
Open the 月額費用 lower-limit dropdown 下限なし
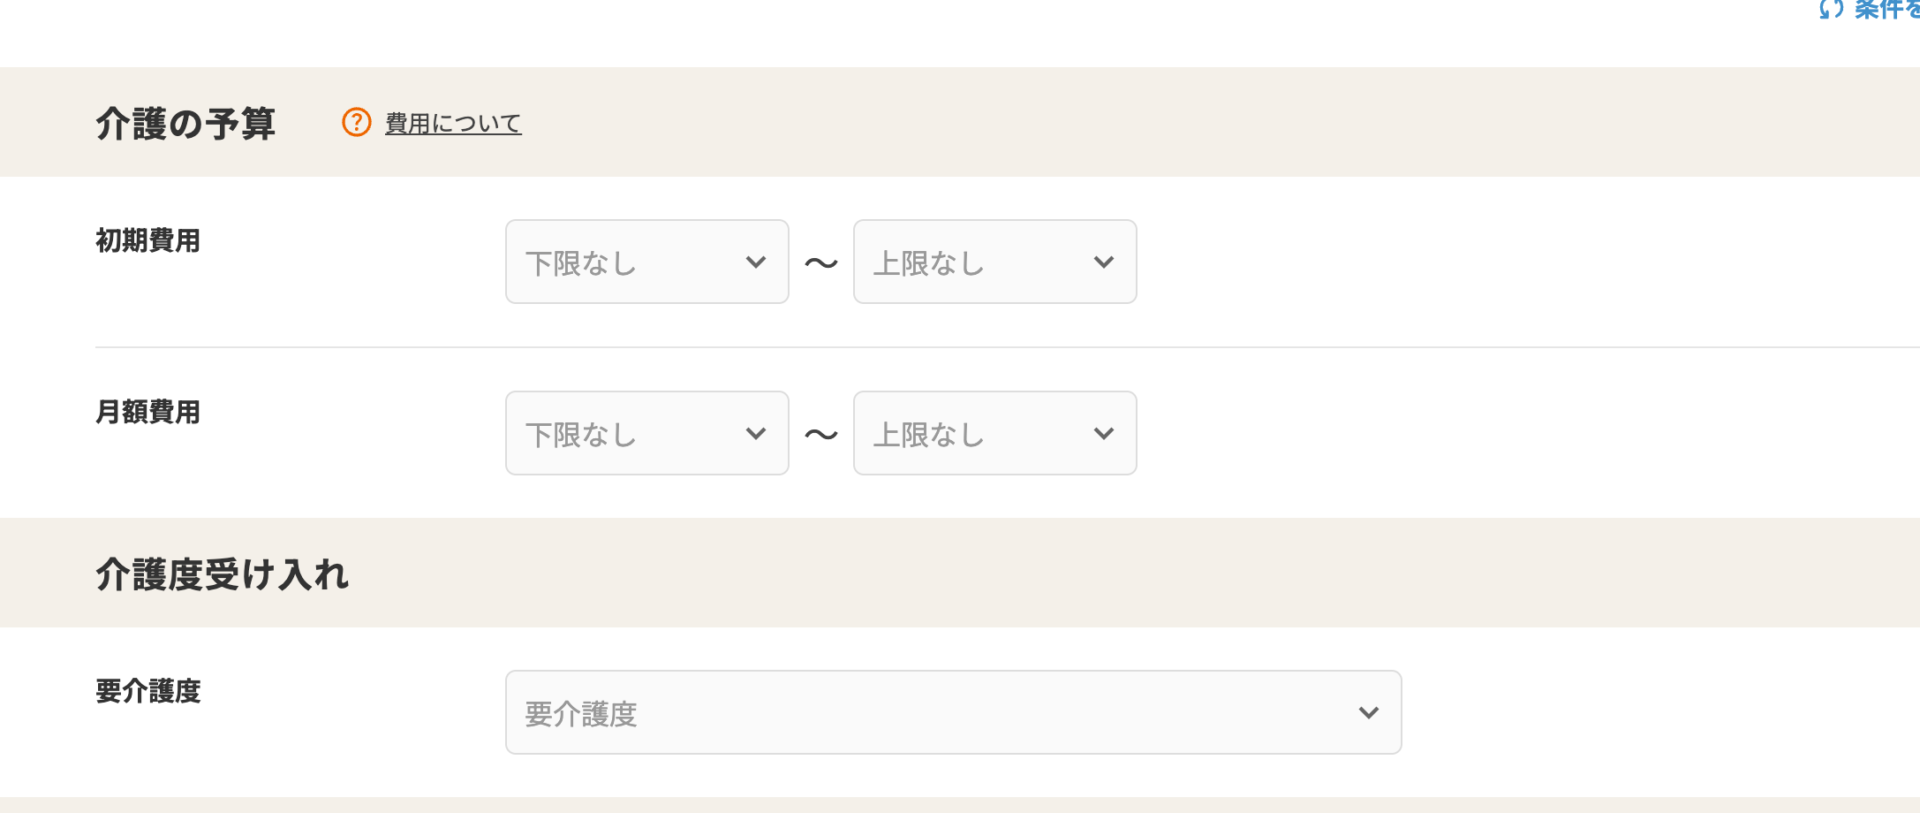click(646, 433)
